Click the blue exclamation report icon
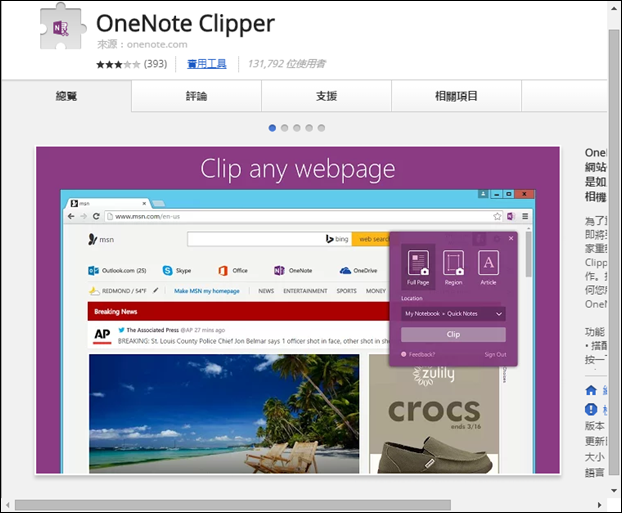The image size is (622, 513). click(x=591, y=409)
